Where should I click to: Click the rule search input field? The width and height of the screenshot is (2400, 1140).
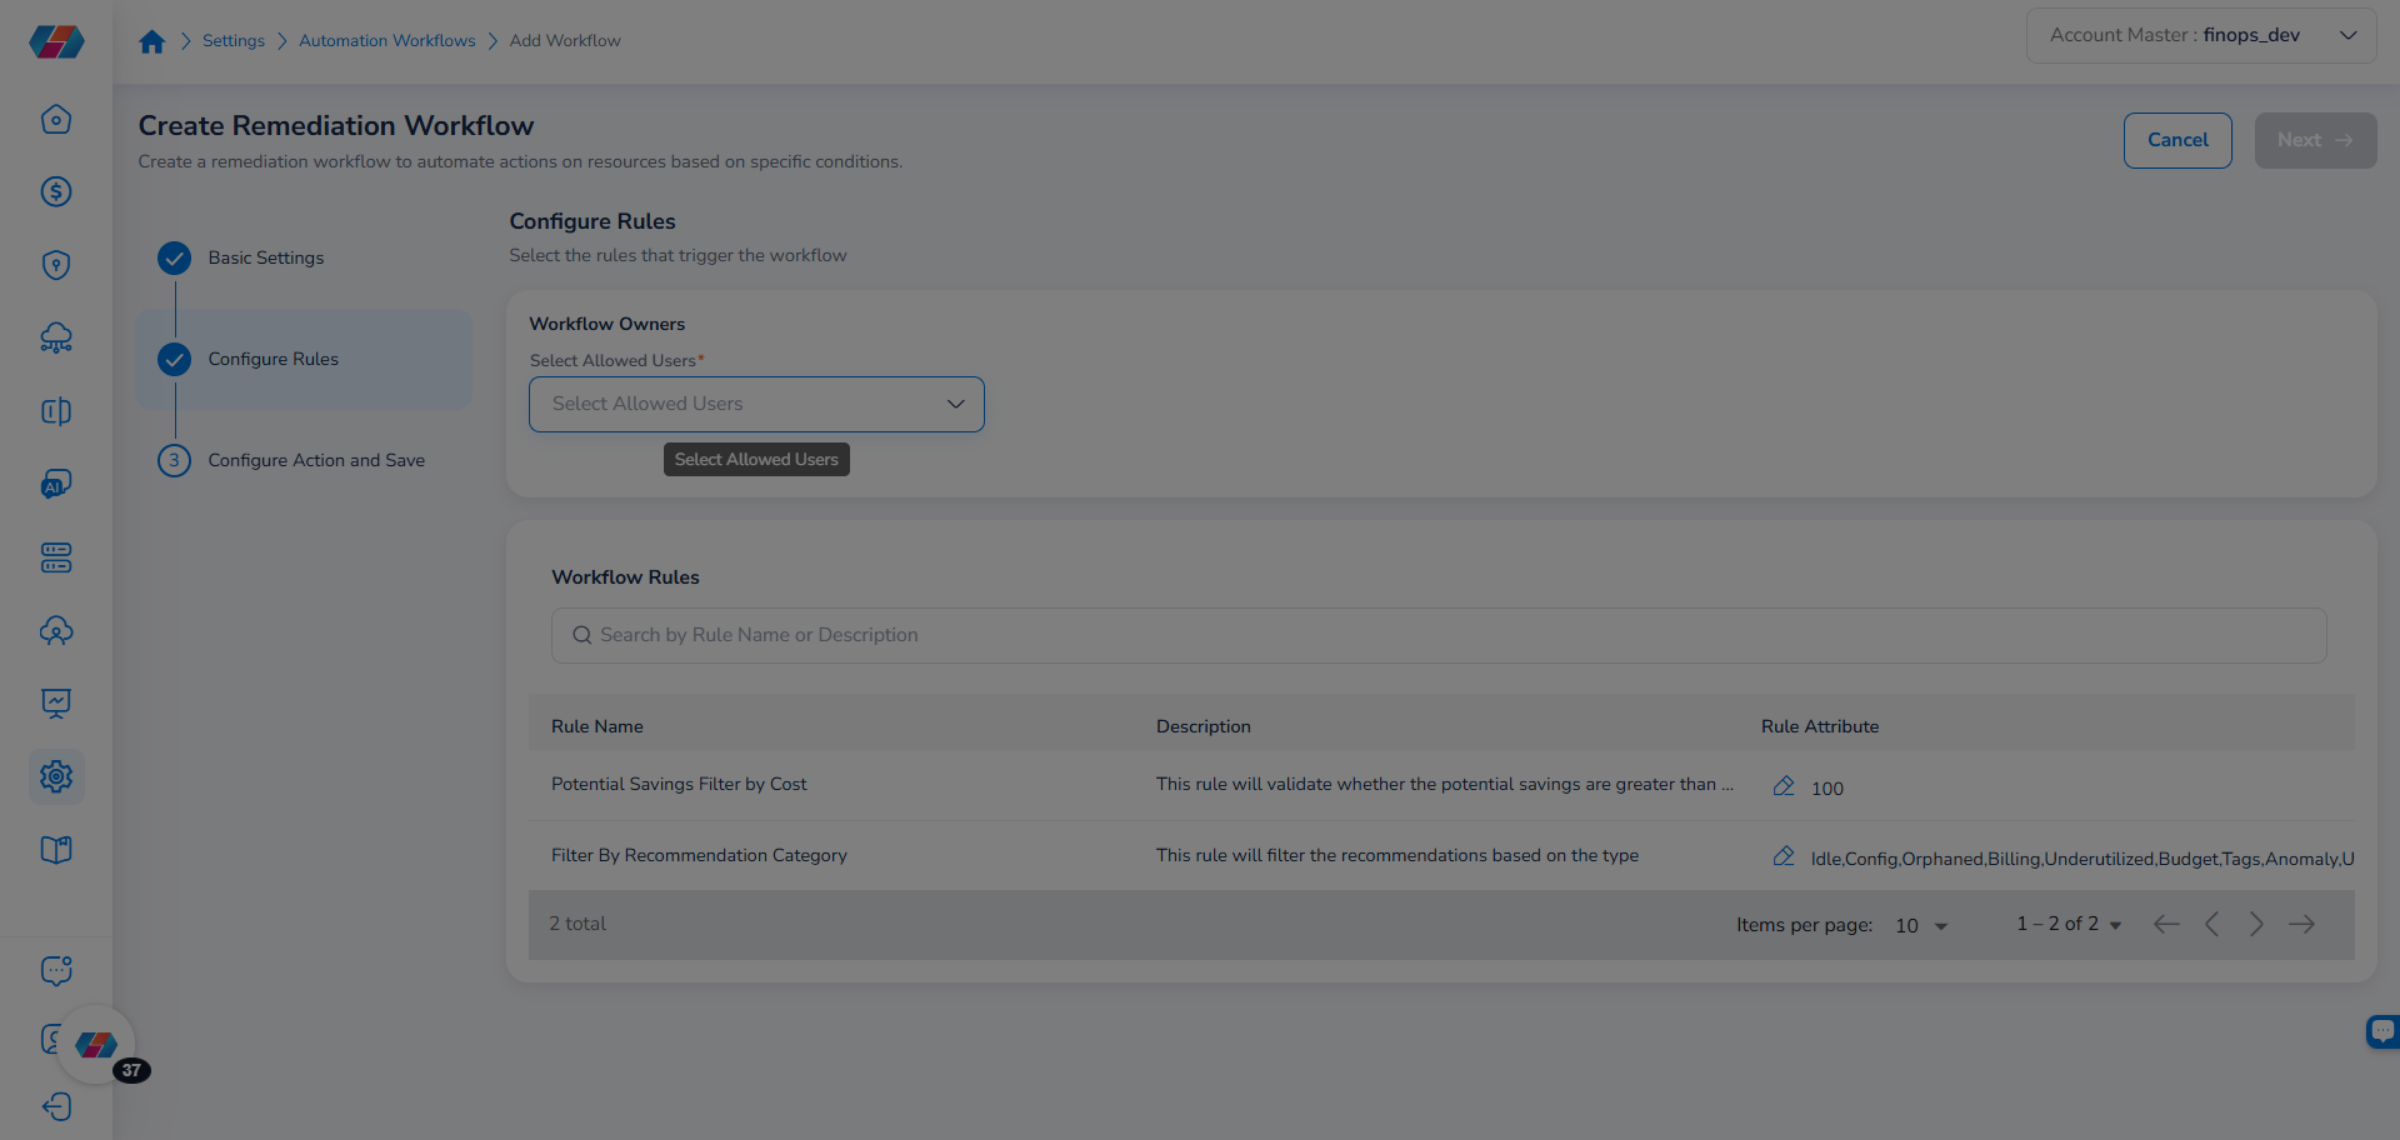pyautogui.click(x=1438, y=636)
